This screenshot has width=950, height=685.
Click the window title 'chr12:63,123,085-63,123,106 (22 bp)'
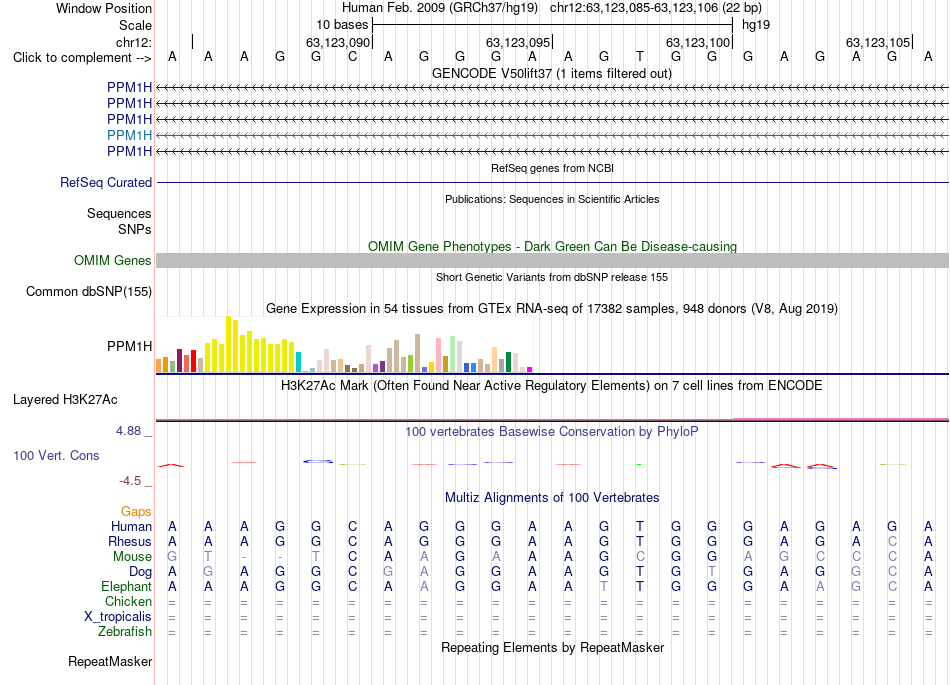coord(656,8)
